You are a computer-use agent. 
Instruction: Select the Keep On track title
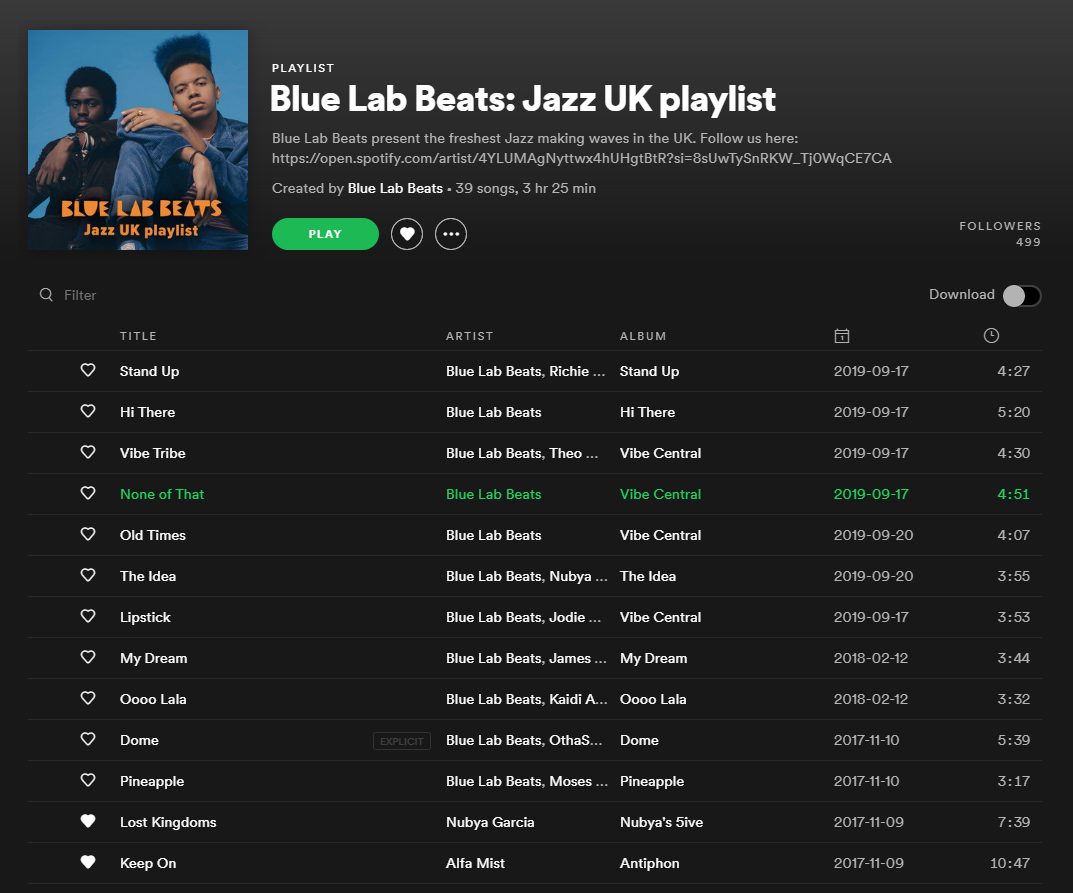pos(148,864)
